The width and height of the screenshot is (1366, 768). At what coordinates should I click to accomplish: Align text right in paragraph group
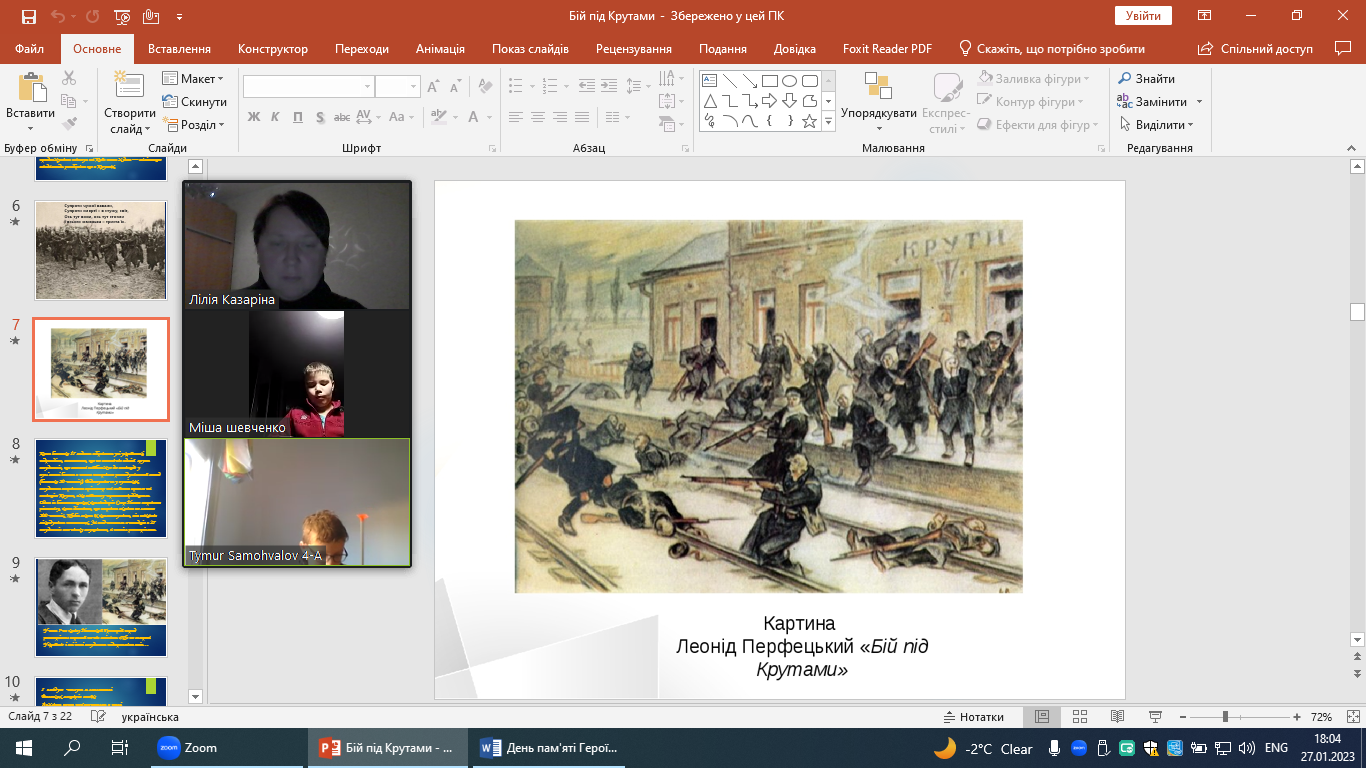point(561,117)
